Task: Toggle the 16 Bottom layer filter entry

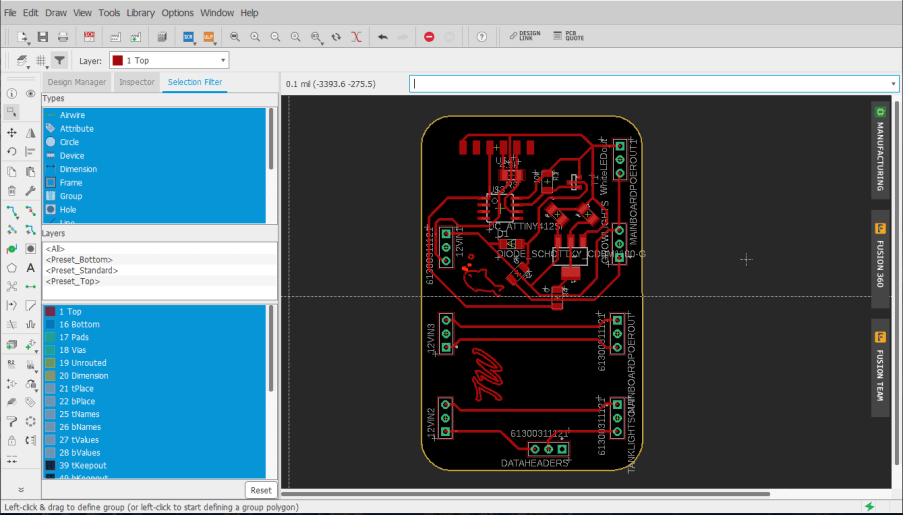Action: click(78, 324)
